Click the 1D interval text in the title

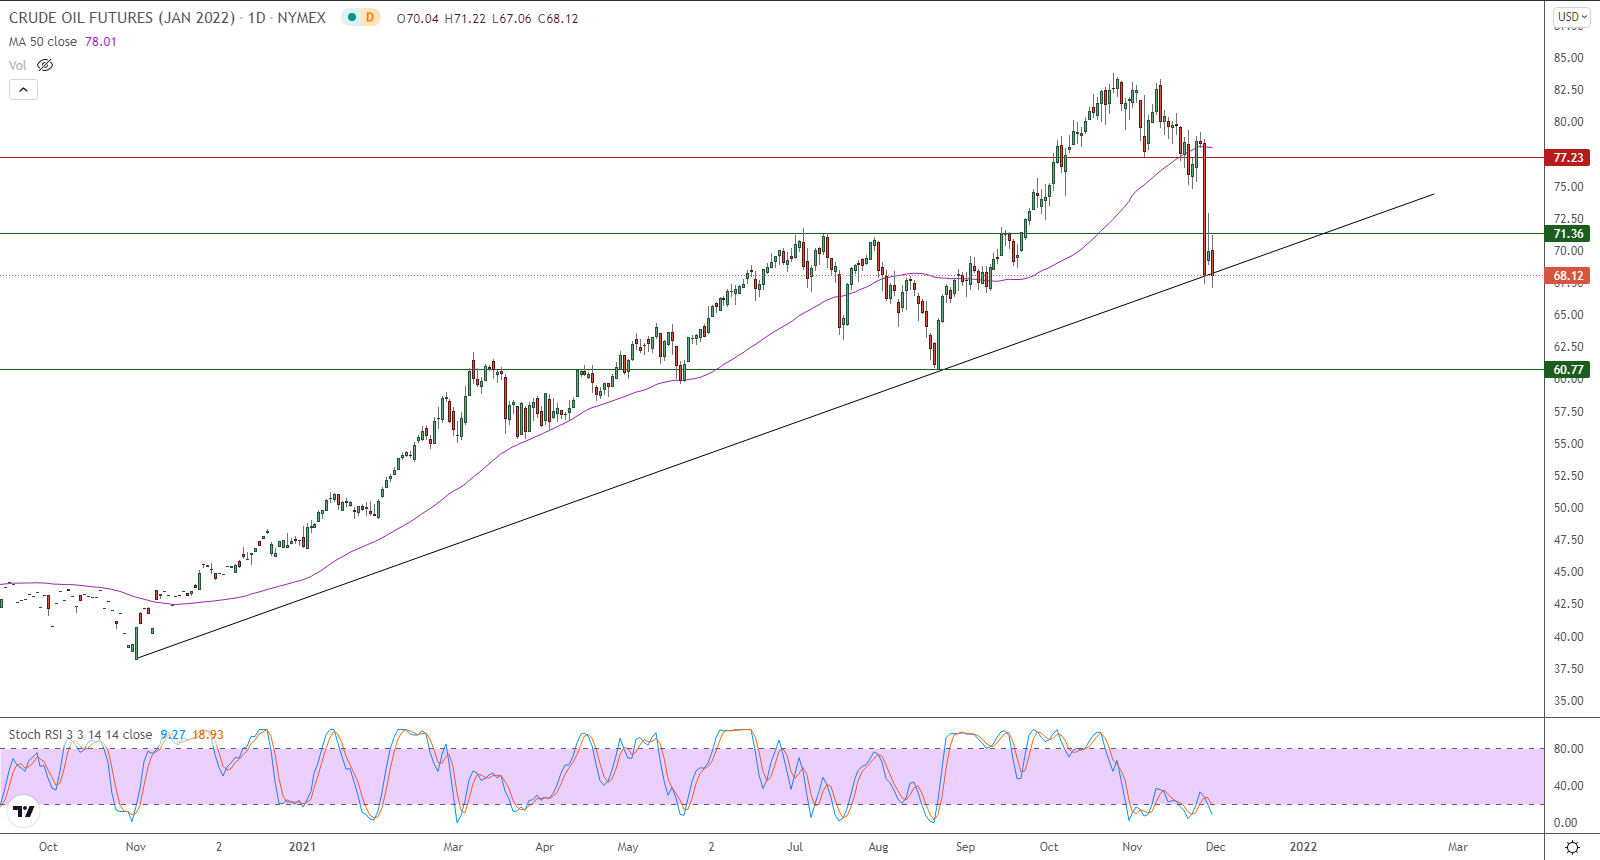tap(257, 18)
